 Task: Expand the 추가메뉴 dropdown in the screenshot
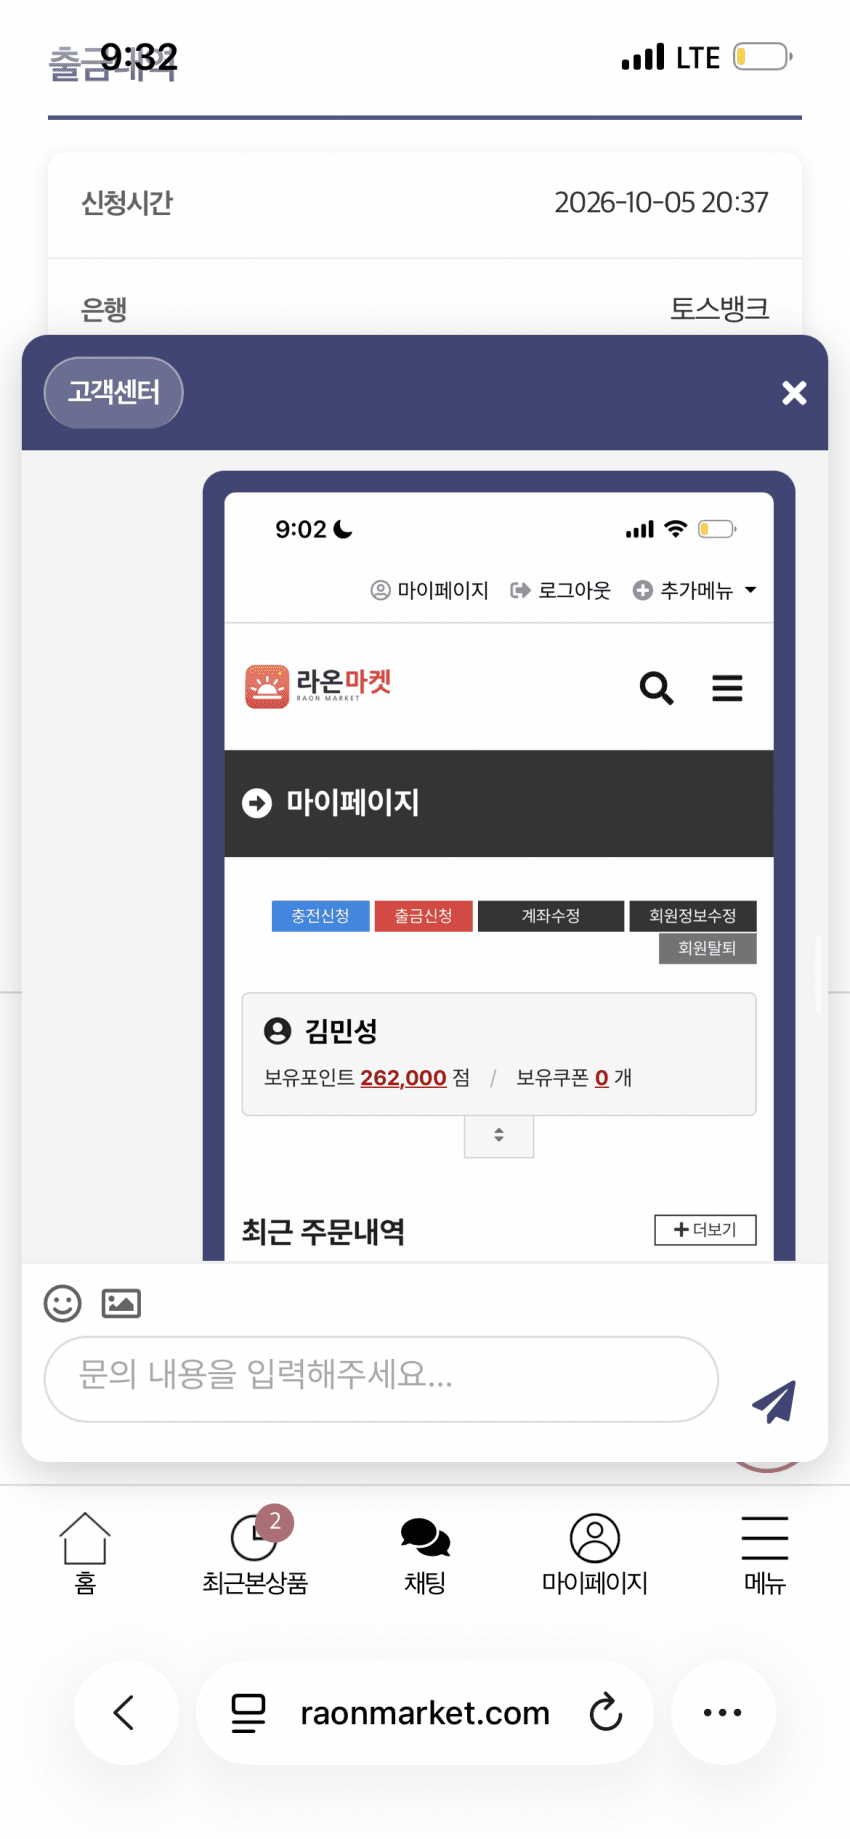pos(695,590)
